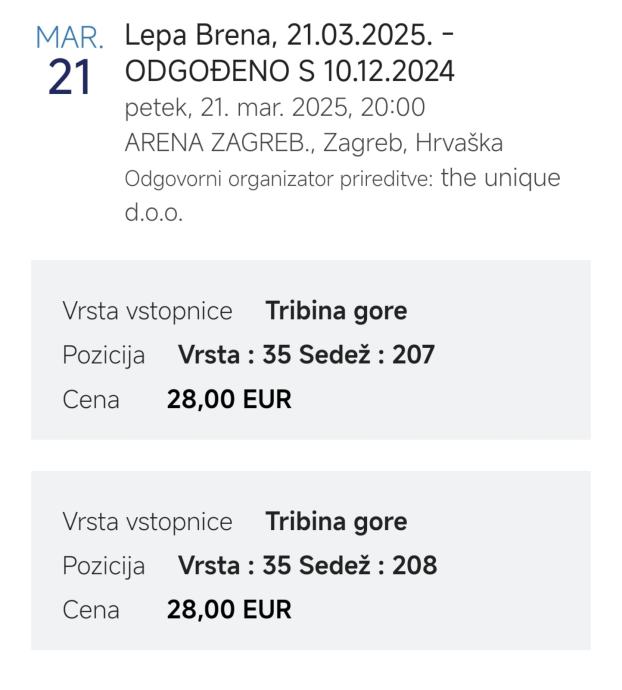The image size is (622, 690).
Task: Click the second ticket's 28,00 EUR price
Action: tap(229, 610)
